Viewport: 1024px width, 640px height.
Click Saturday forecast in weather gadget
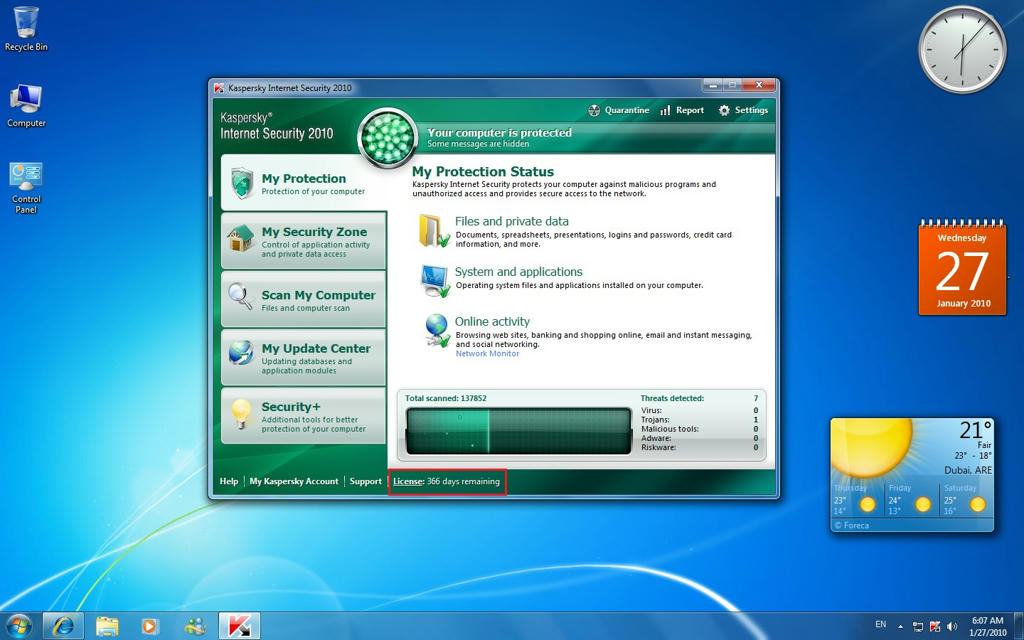pos(965,500)
